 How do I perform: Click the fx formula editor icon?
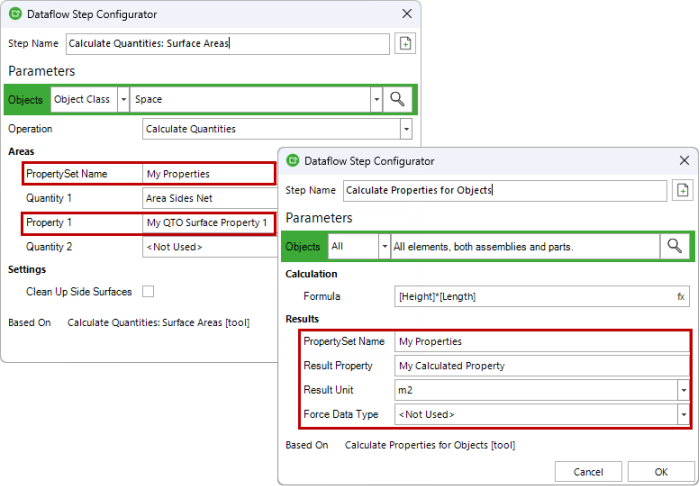pos(680,296)
